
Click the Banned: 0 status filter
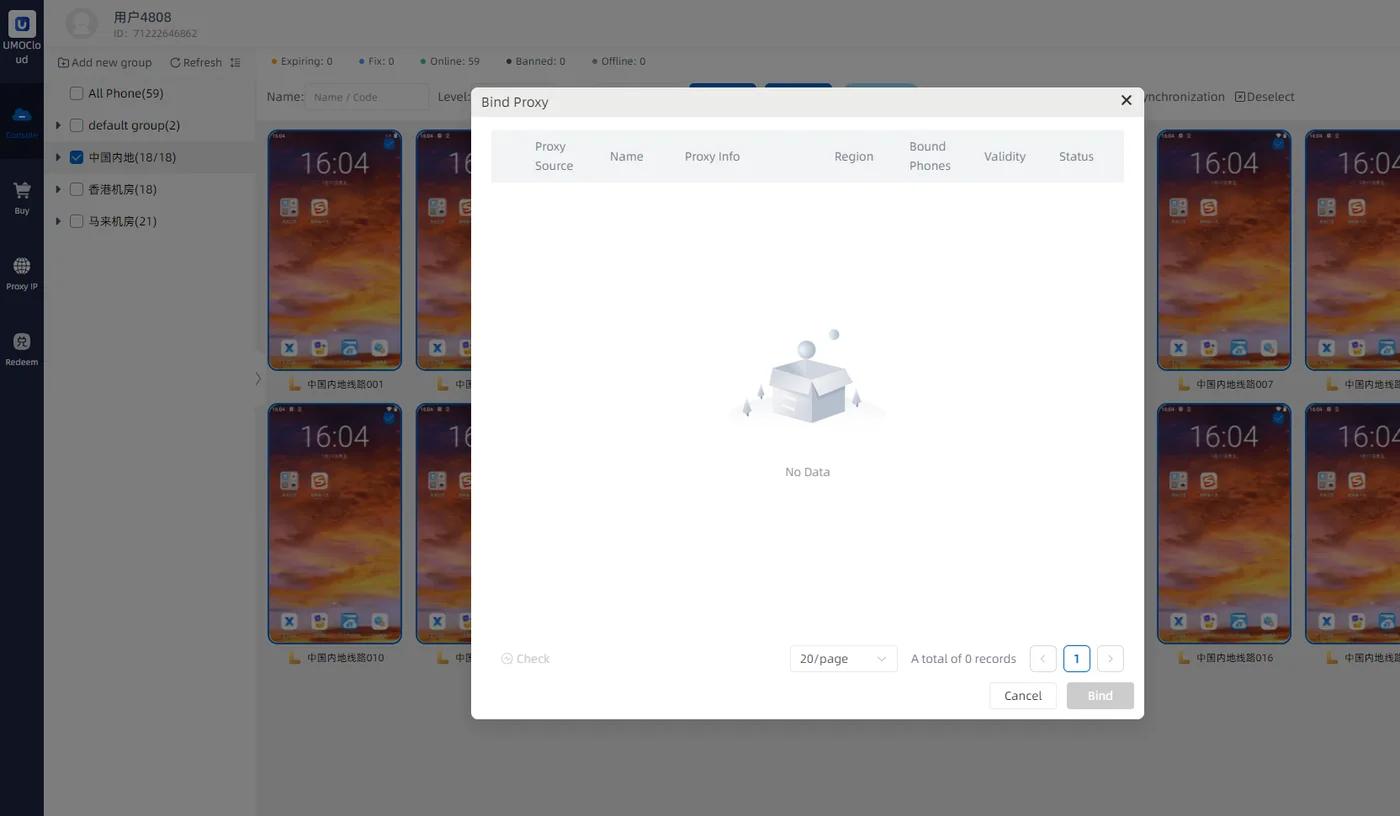[x=536, y=61]
